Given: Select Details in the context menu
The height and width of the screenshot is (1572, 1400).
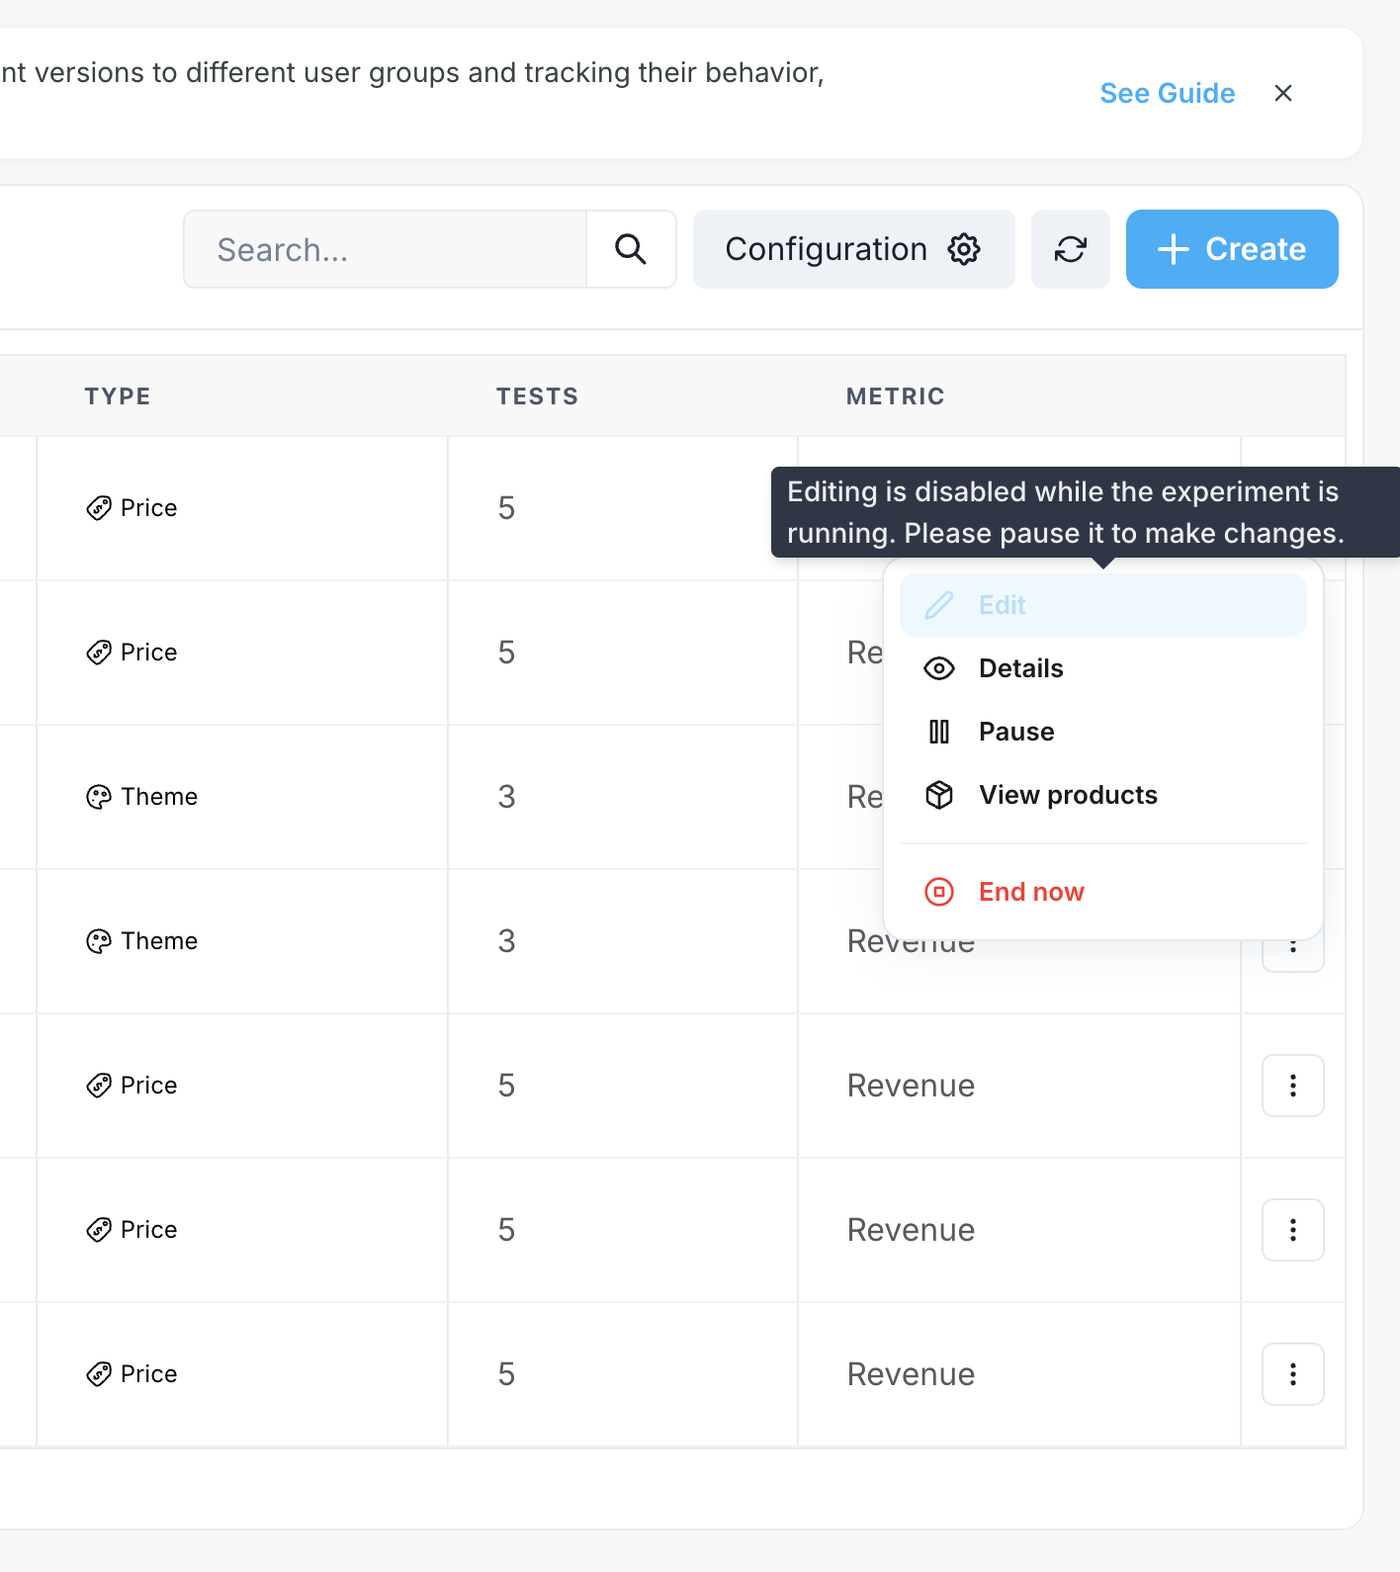Looking at the screenshot, I should pos(1020,668).
